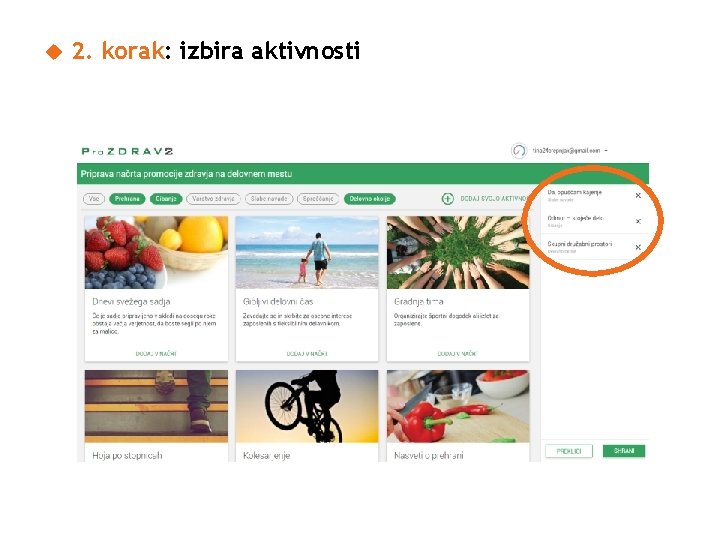
Task: Click the plus icon for adding own activity
Action: pyautogui.click(x=447, y=199)
